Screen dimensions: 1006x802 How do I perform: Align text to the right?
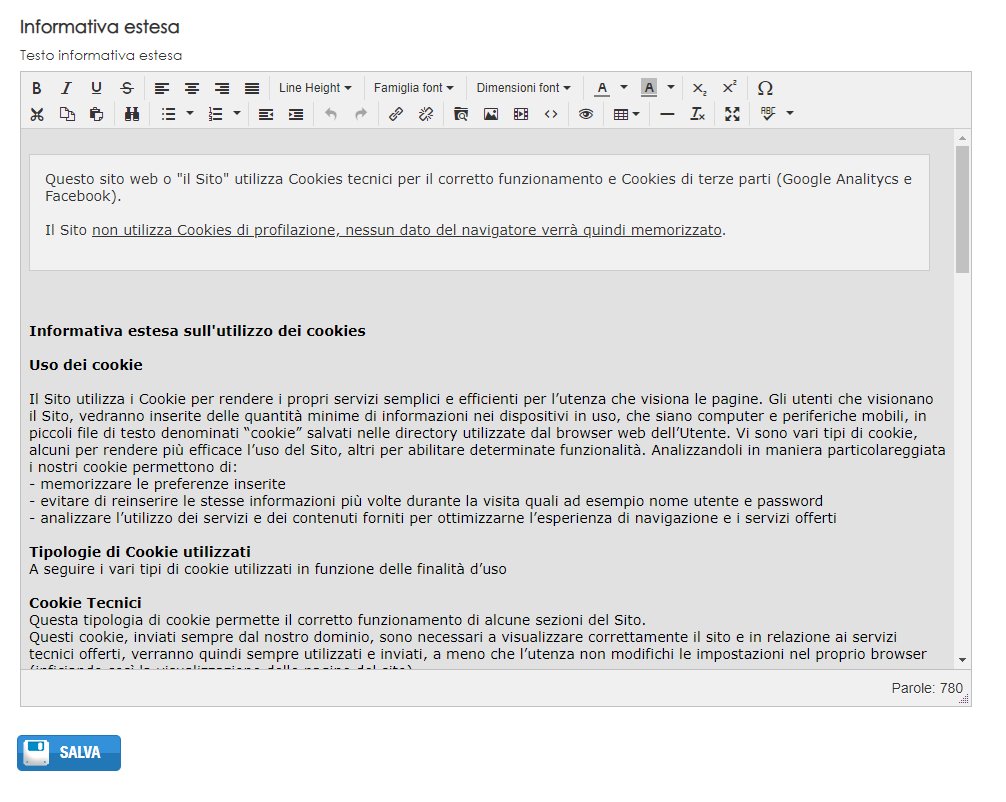pyautogui.click(x=222, y=88)
